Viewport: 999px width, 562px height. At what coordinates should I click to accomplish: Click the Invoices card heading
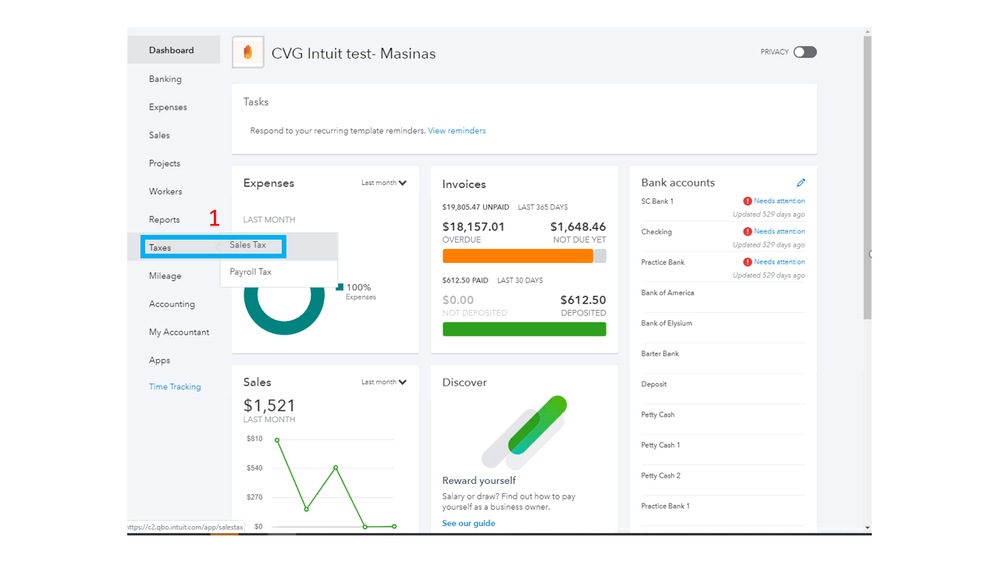click(464, 184)
